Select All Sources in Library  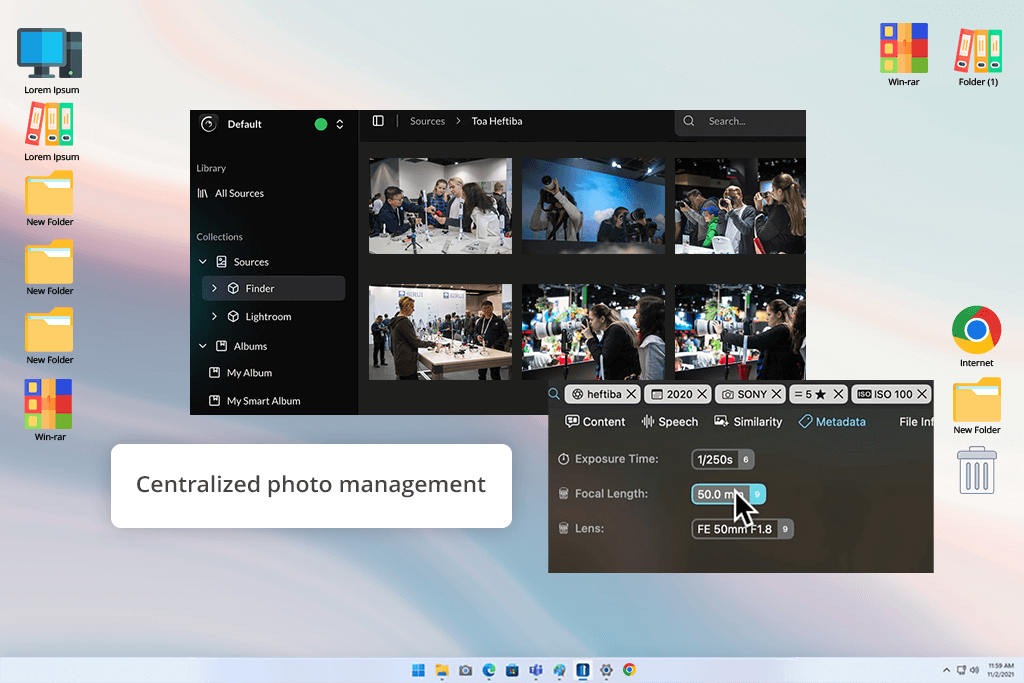(239, 193)
